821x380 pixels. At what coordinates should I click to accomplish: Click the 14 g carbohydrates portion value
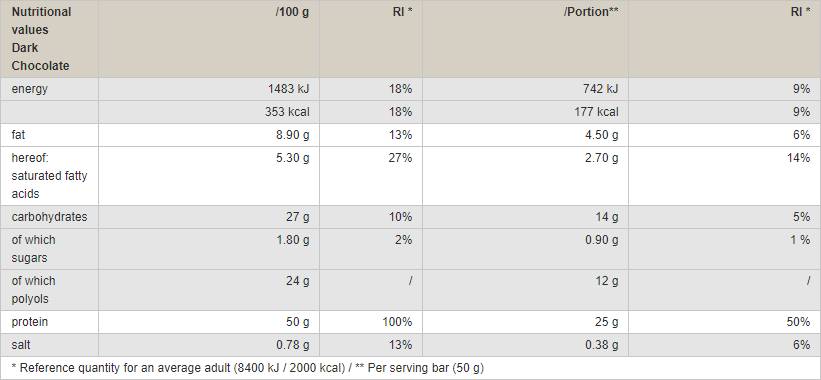pyautogui.click(x=607, y=217)
